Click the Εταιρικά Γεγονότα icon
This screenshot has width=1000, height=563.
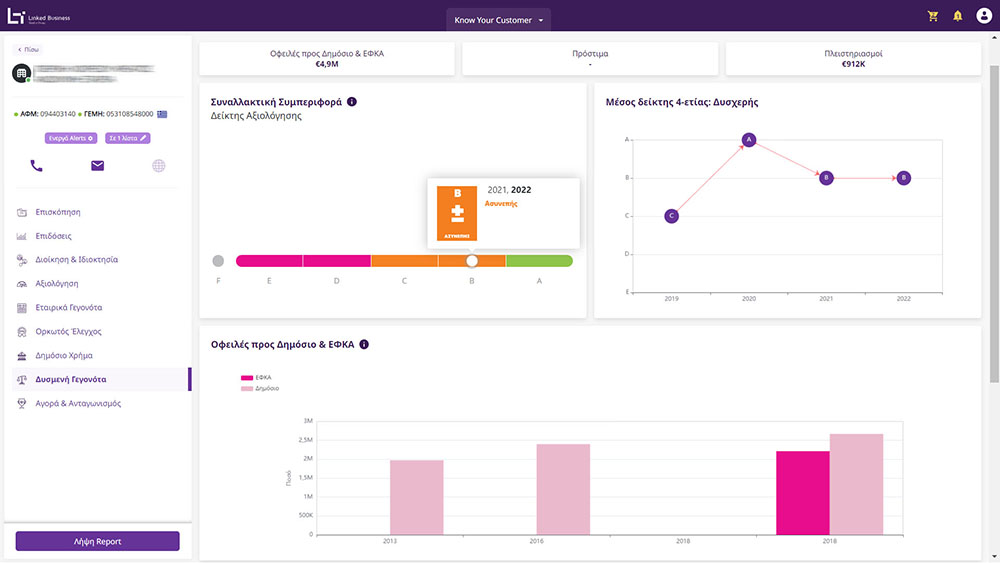tap(22, 308)
